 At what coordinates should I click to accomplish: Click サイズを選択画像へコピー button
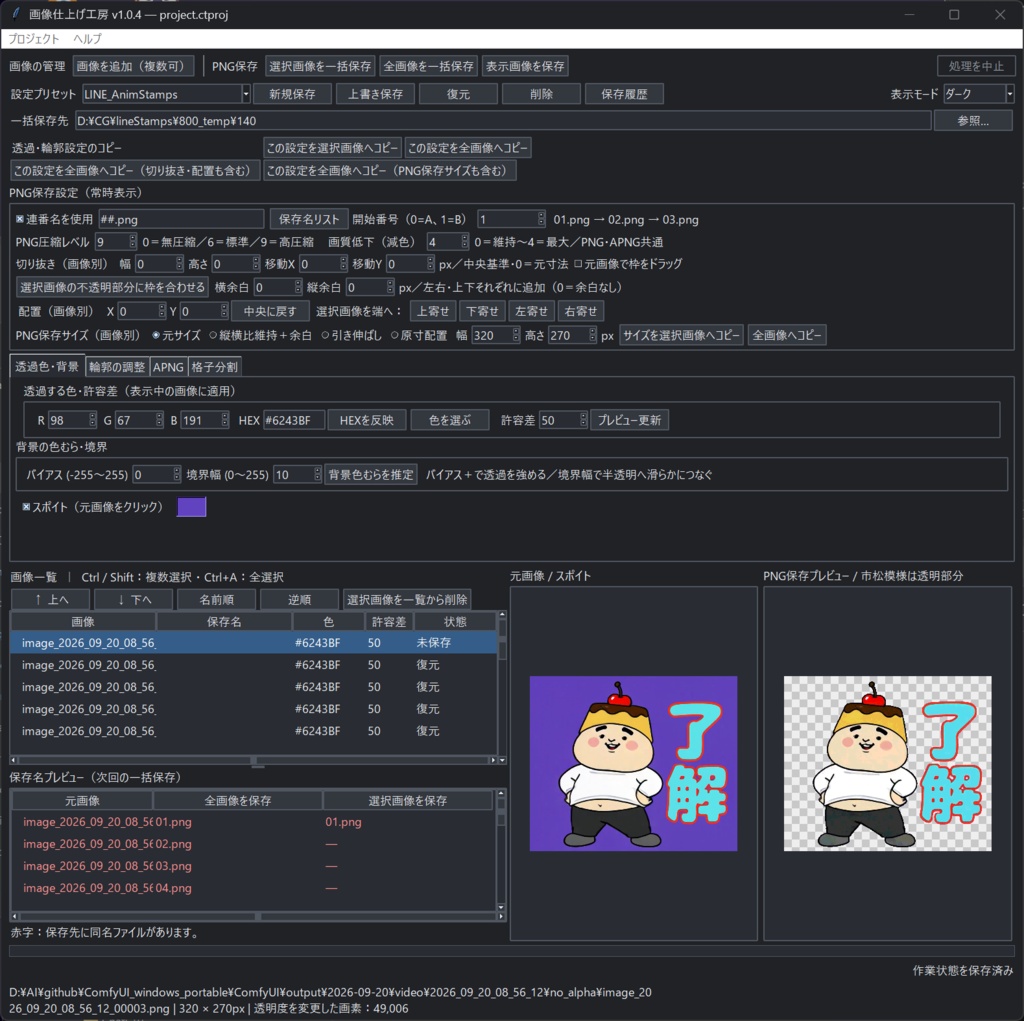click(x=681, y=335)
